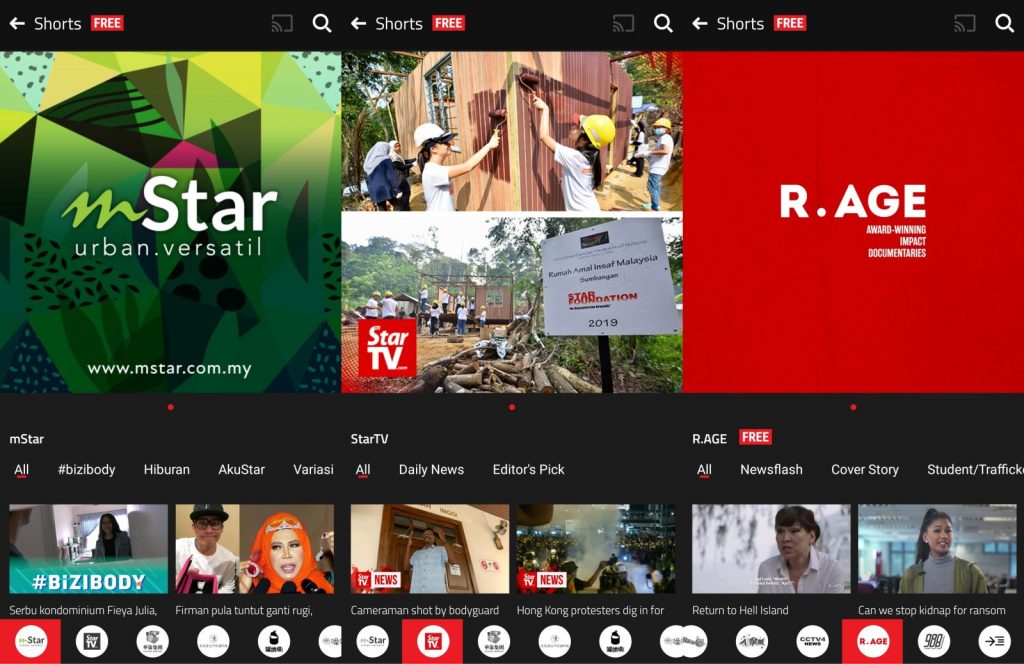Select the black bottle channel icon on the mStar screen
This screenshot has width=1024, height=664.
click(x=274, y=641)
